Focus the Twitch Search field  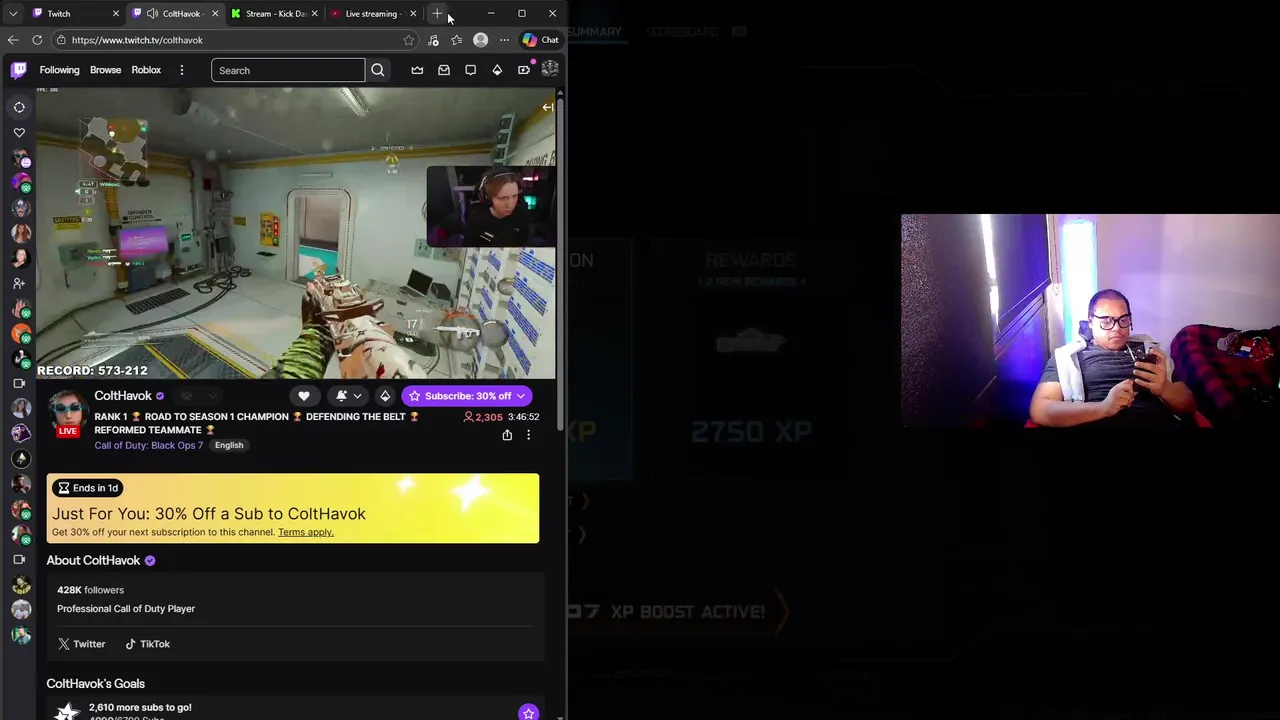point(288,70)
